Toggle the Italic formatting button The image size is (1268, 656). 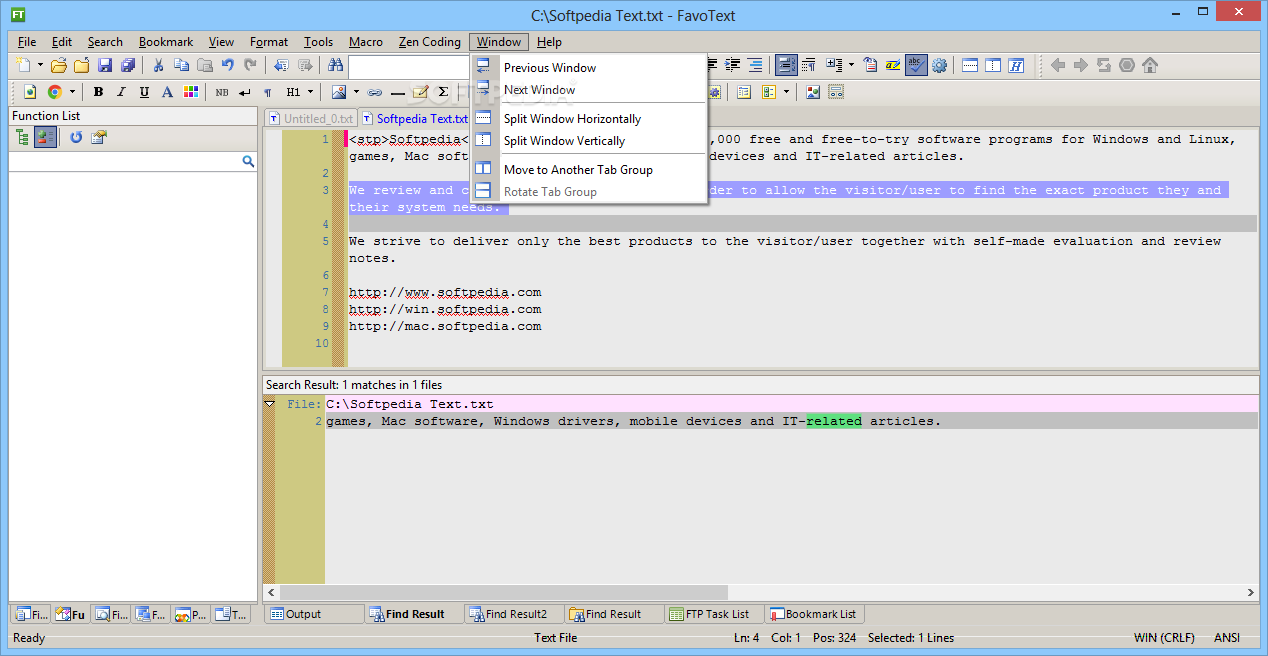[x=121, y=92]
